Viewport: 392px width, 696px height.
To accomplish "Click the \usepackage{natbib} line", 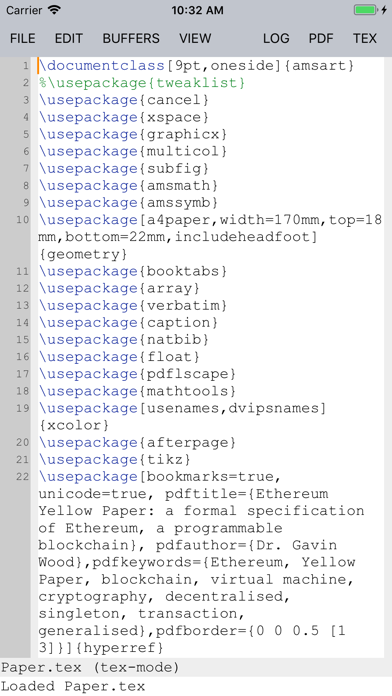I will click(124, 340).
